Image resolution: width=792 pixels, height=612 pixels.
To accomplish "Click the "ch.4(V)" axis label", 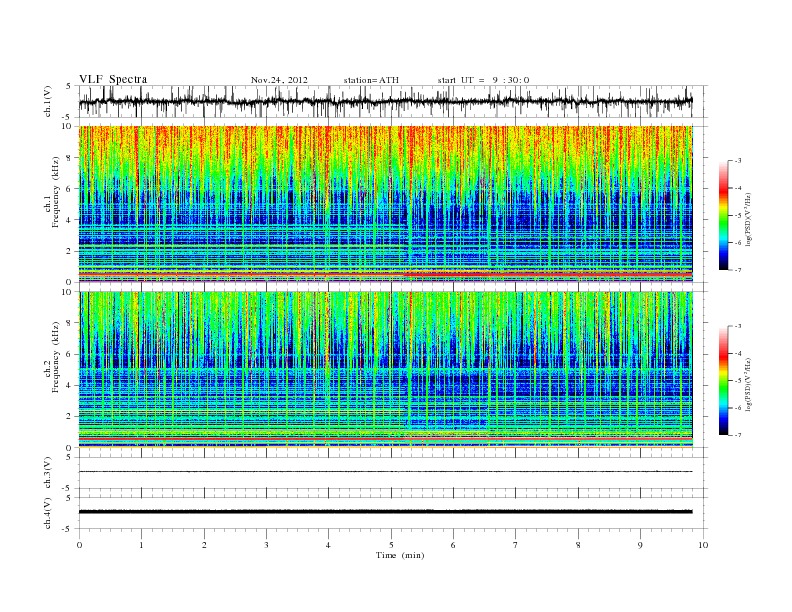I will tap(48, 513).
